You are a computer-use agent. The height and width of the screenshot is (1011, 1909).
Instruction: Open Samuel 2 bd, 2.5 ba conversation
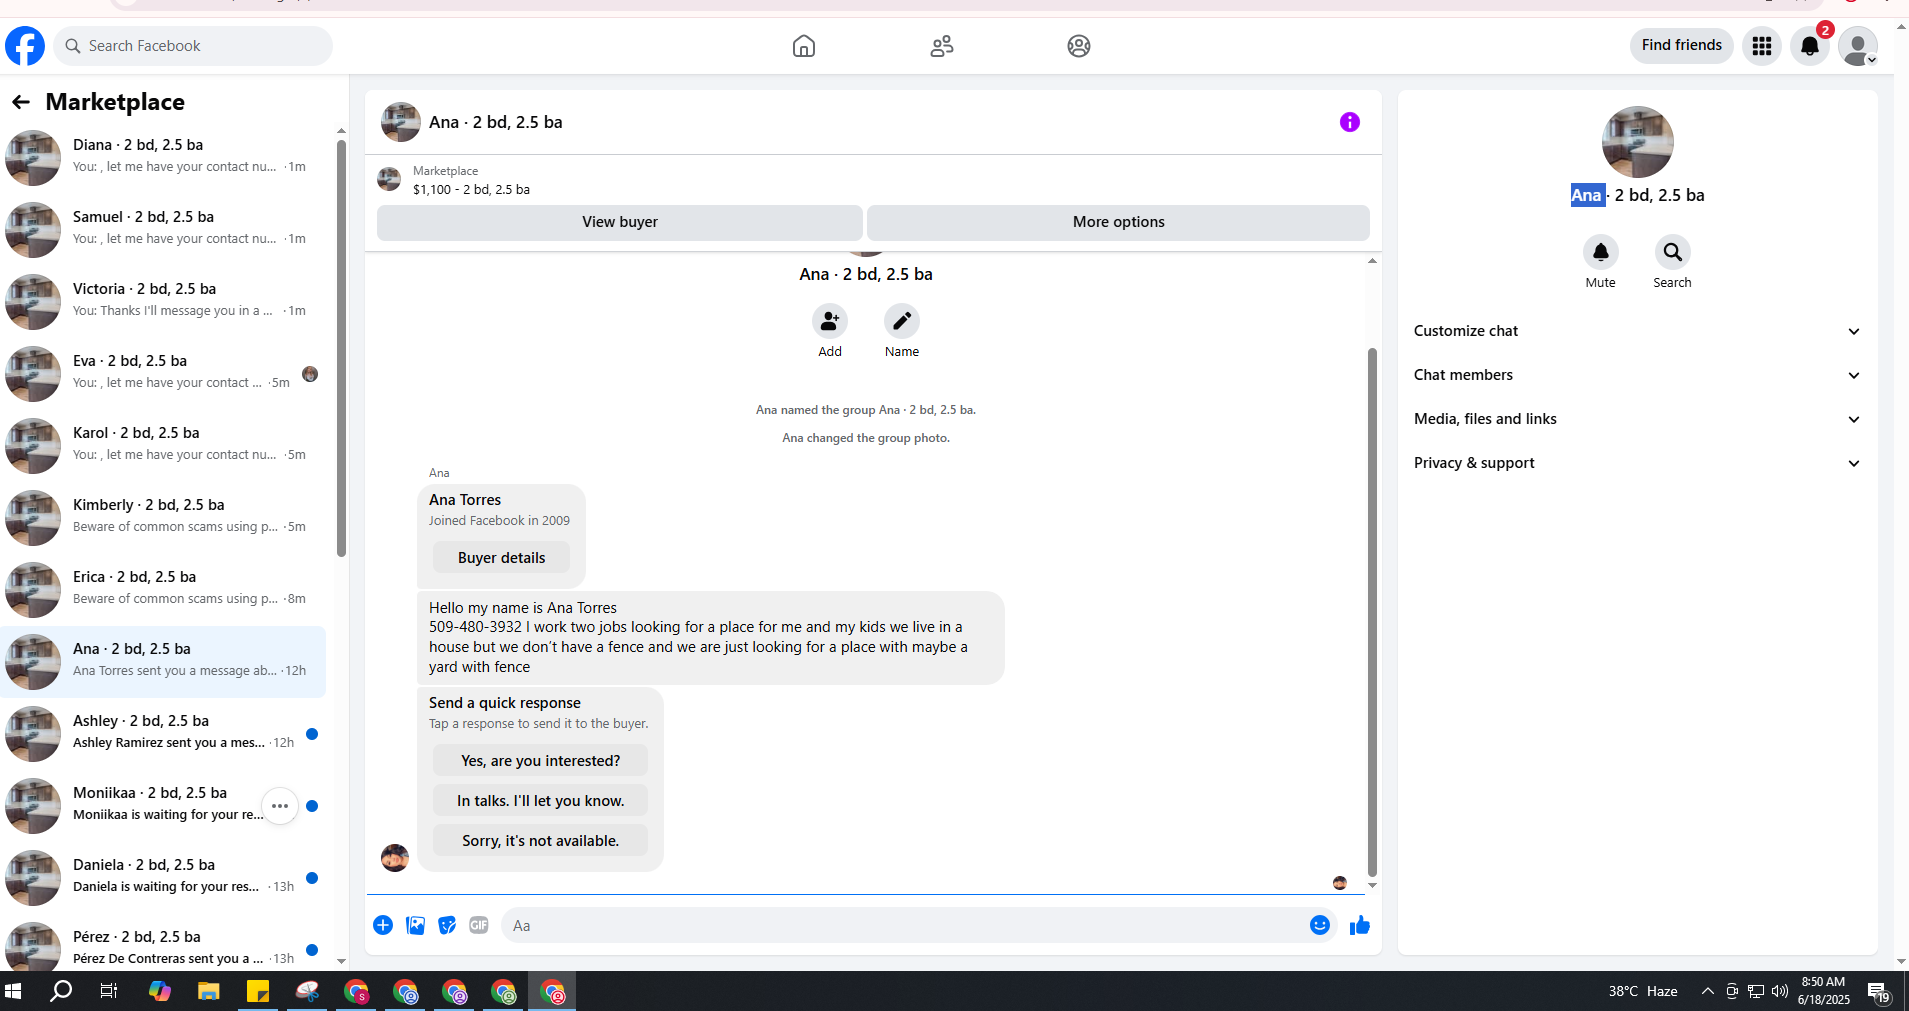(x=164, y=229)
